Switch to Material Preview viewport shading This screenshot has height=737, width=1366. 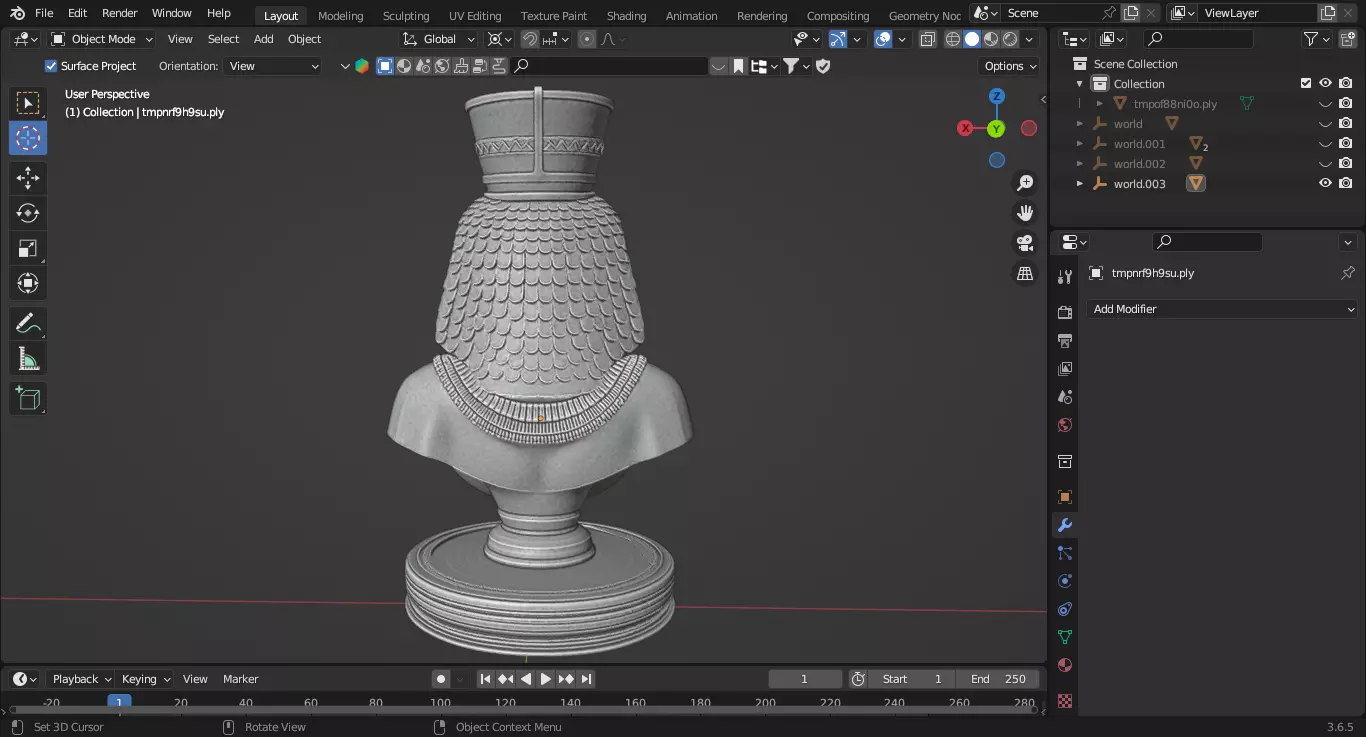[x=991, y=39]
